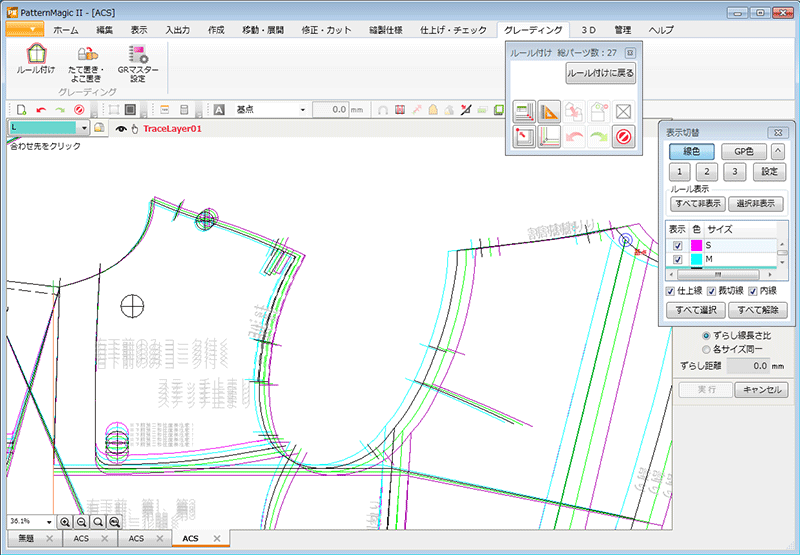
Task: Select the orange set-square tool icon
Action: pyautogui.click(x=549, y=112)
